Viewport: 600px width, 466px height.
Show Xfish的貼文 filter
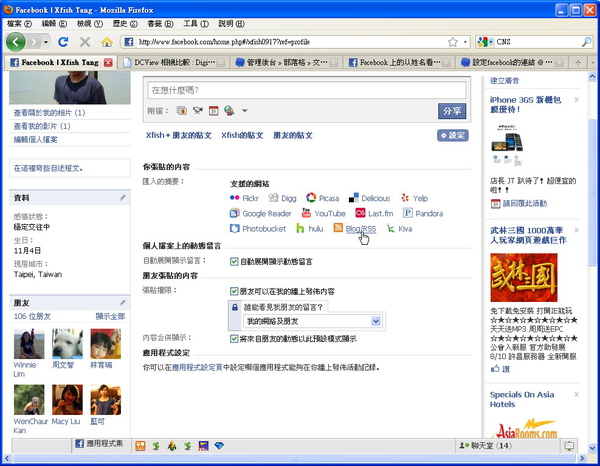[x=242, y=135]
